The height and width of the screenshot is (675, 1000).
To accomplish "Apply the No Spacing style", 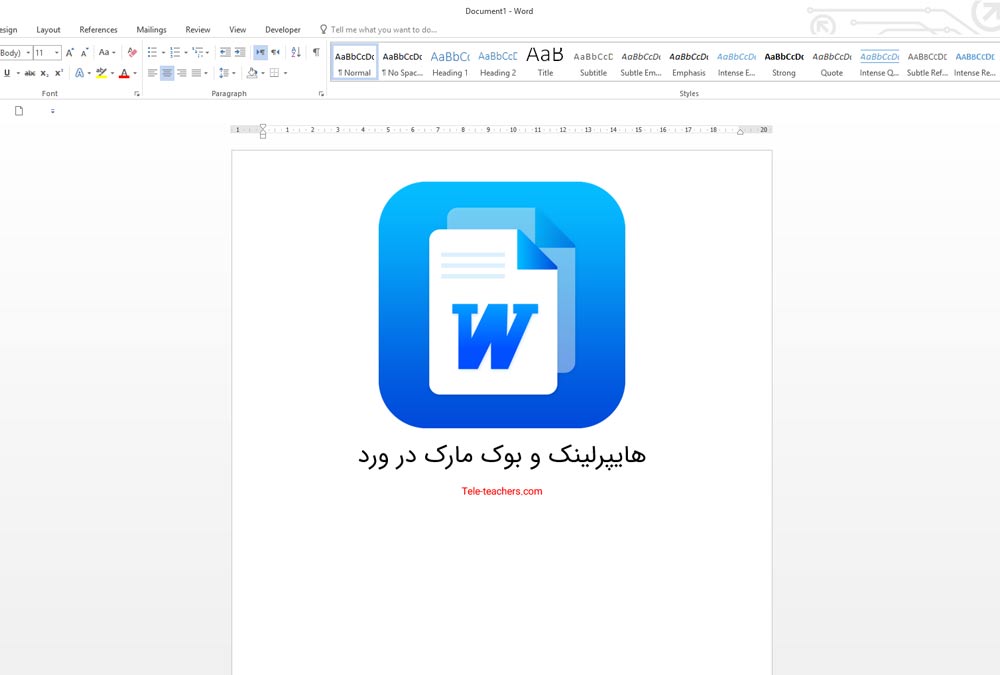I will tap(402, 62).
